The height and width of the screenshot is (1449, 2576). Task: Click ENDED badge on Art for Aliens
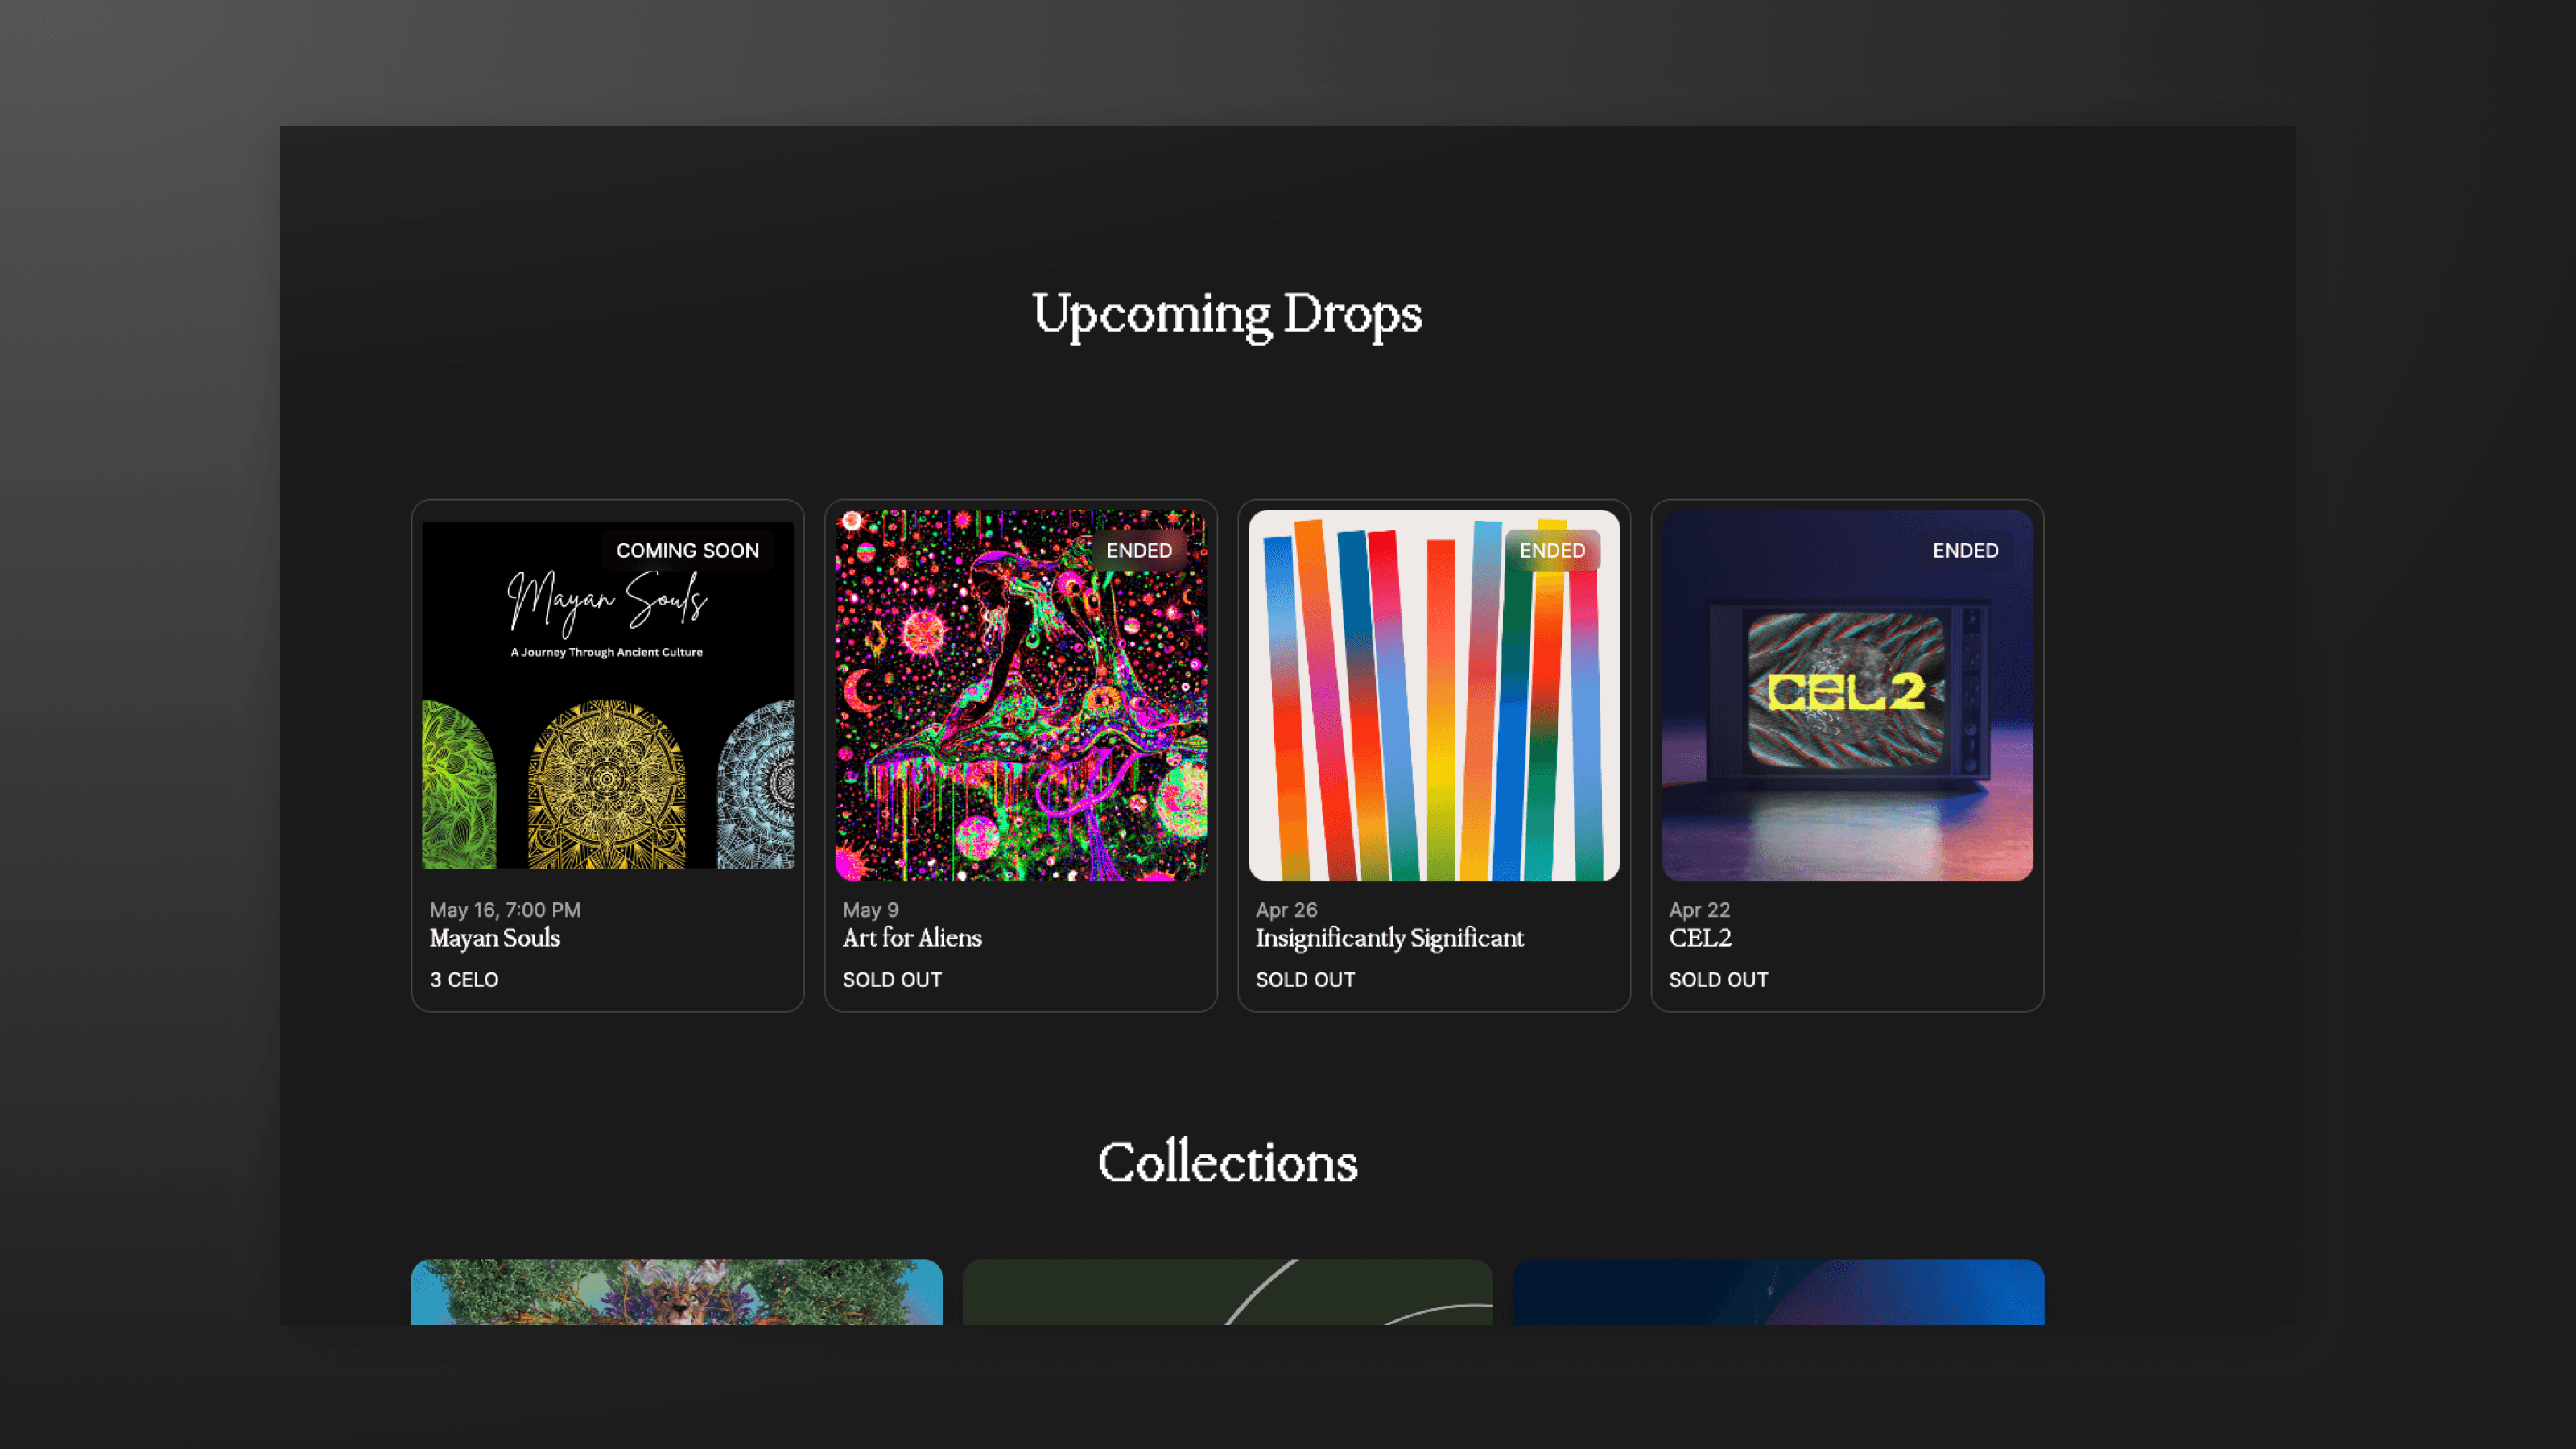(1138, 550)
